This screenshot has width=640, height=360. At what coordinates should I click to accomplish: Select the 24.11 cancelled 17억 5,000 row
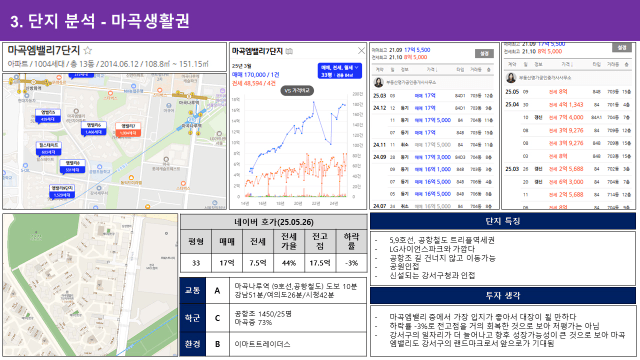[x=433, y=144]
